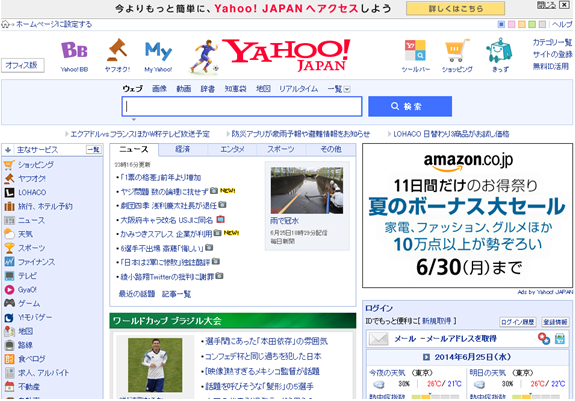575x401 pixels.
Task: Click the home icon for homepage setting
Action: (x=5, y=25)
